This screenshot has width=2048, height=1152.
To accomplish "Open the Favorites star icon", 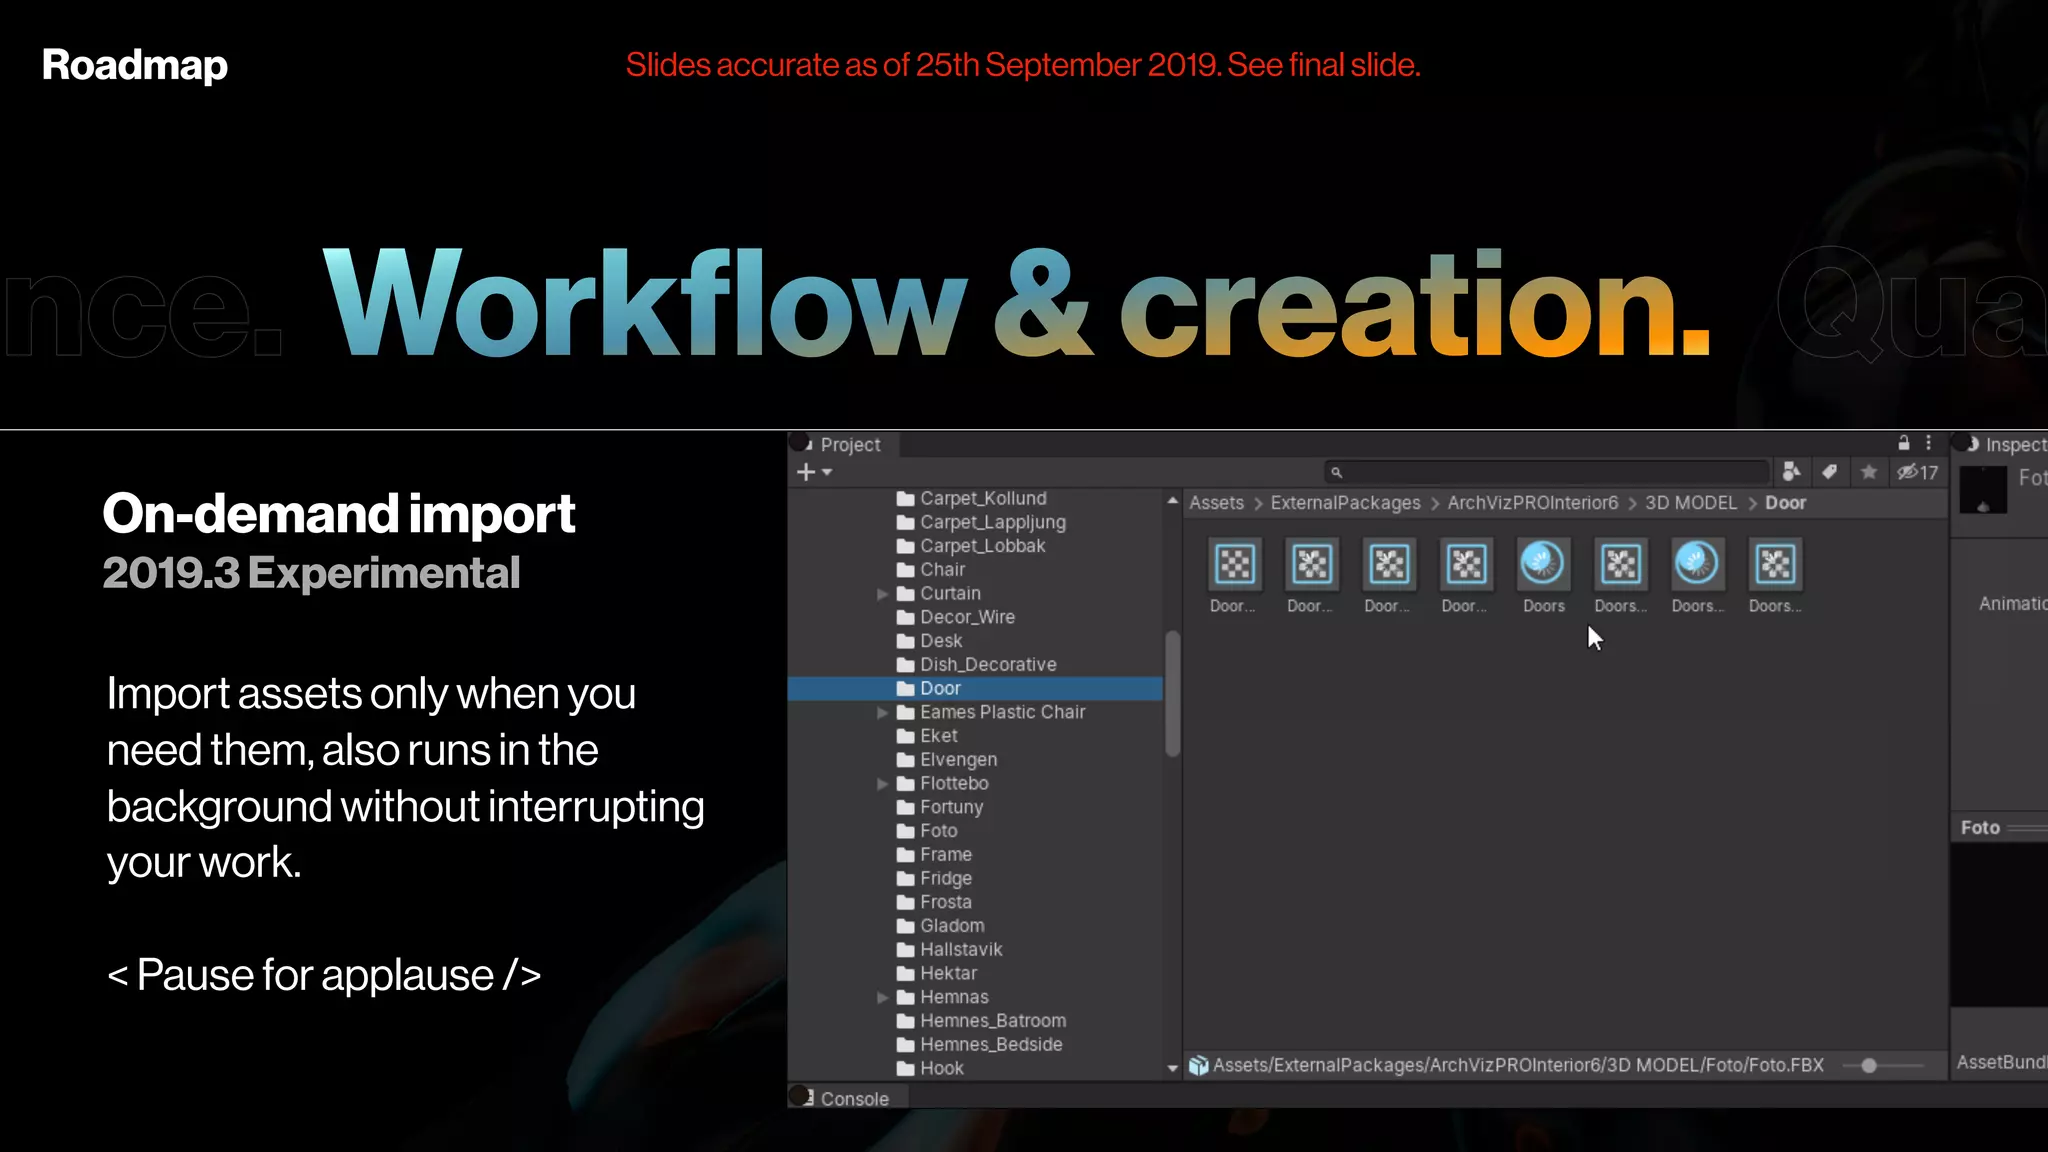I will pos(1868,472).
